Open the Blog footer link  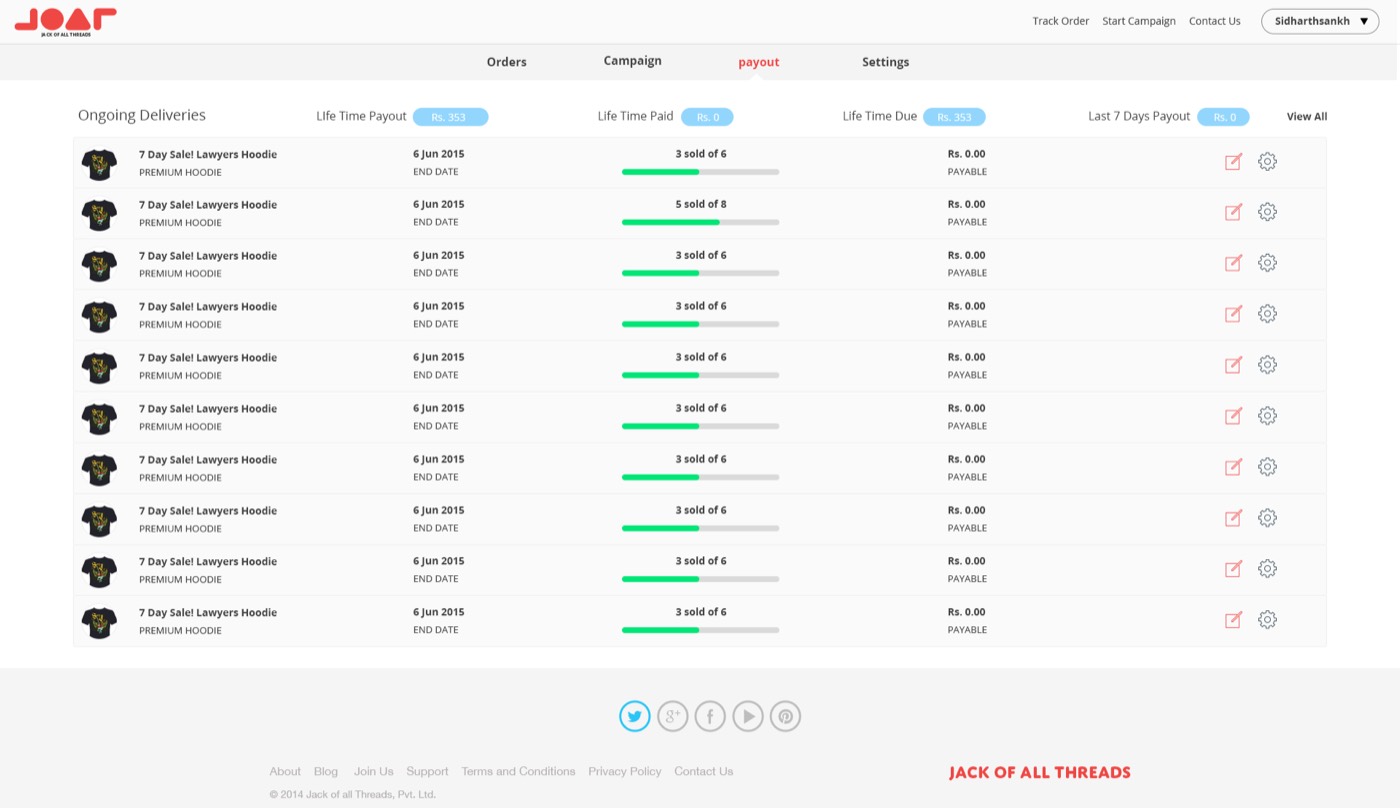(326, 771)
